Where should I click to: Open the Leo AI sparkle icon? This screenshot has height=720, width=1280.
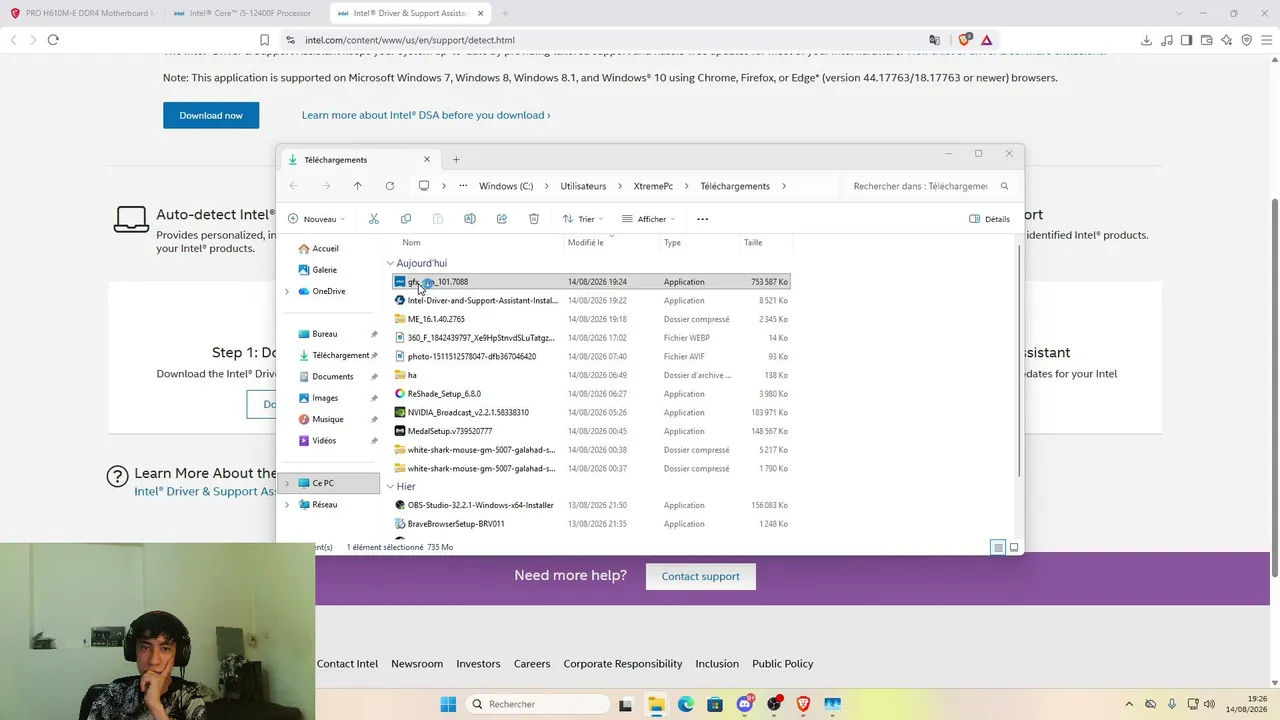tap(1226, 40)
